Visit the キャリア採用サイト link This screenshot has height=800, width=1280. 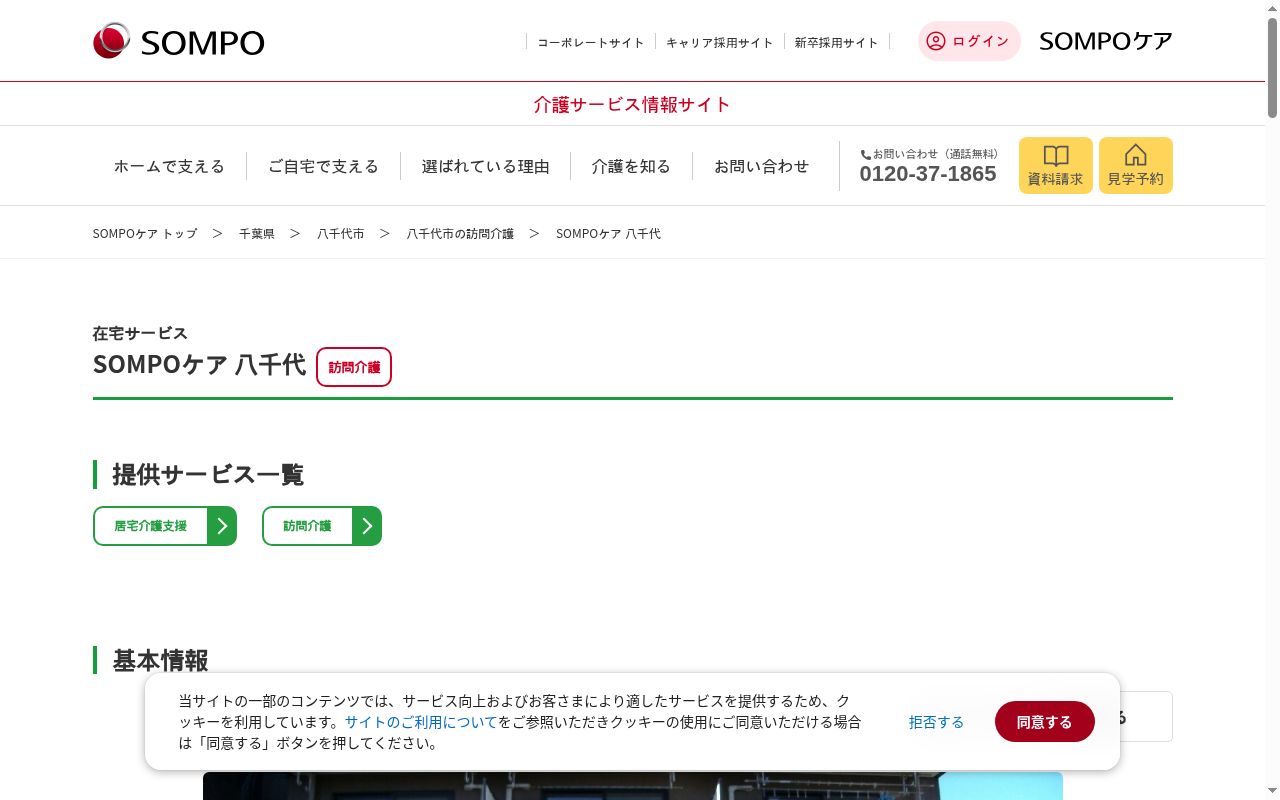coord(720,42)
